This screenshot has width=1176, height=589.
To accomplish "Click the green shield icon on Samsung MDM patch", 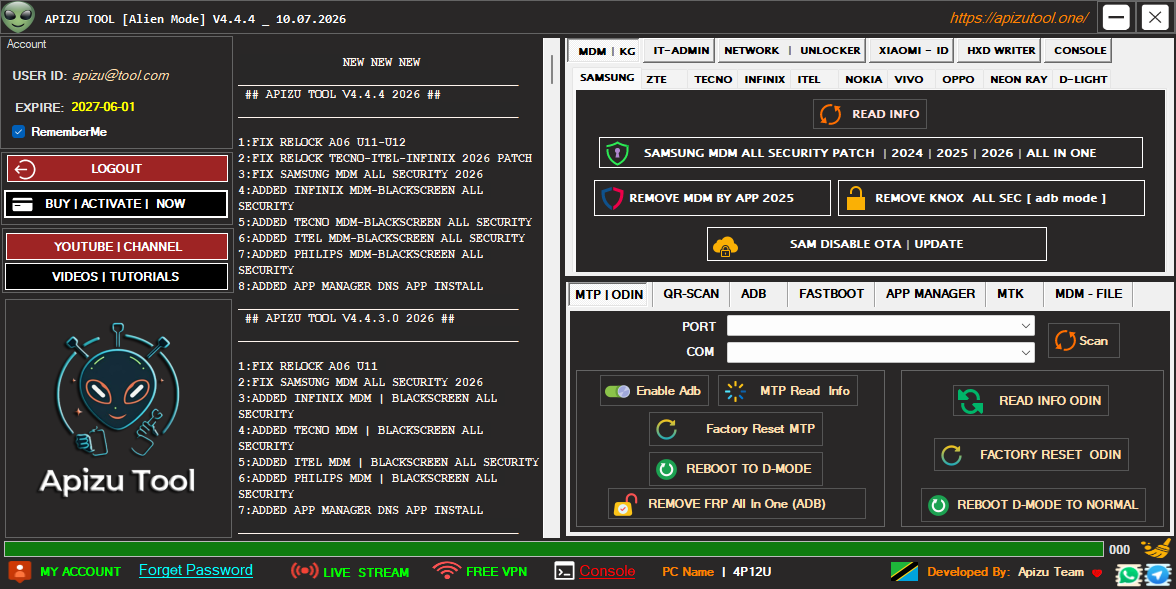I will 616,152.
